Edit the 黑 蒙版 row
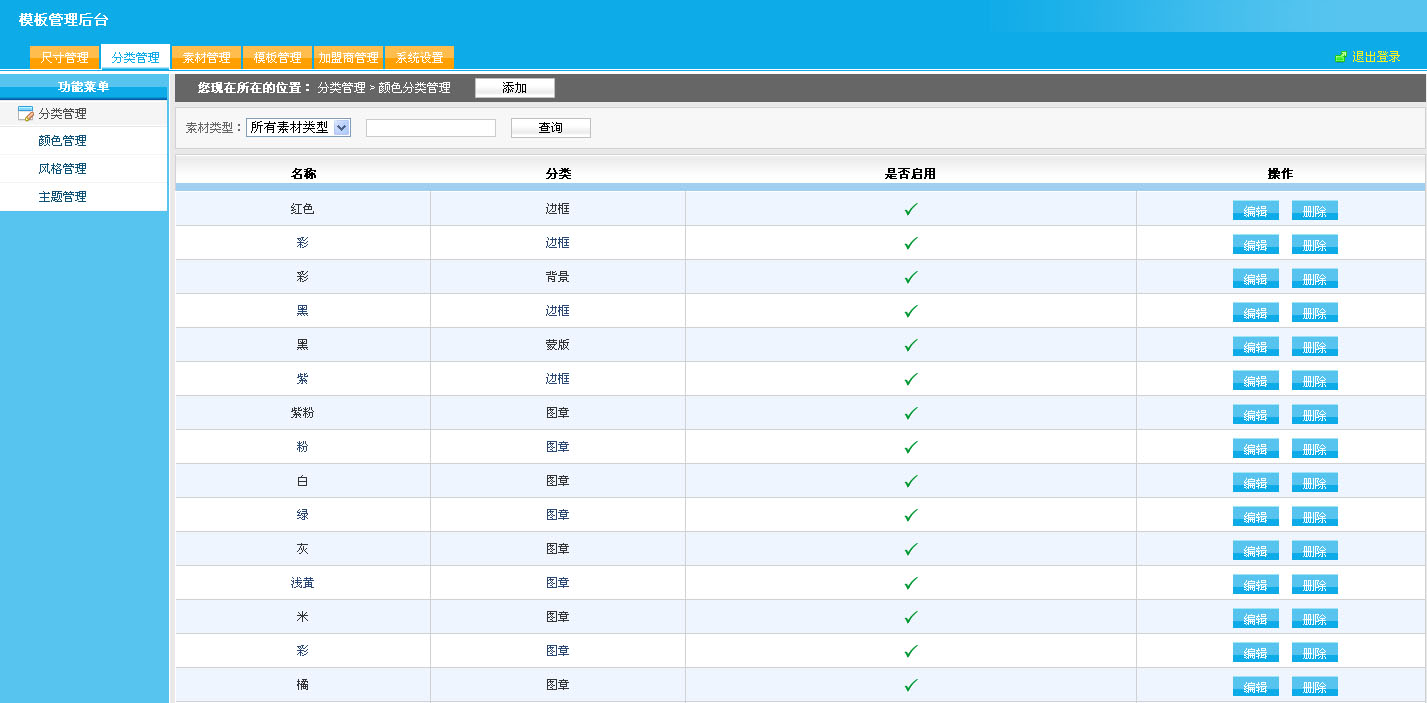The image size is (1427, 703). [x=1256, y=347]
